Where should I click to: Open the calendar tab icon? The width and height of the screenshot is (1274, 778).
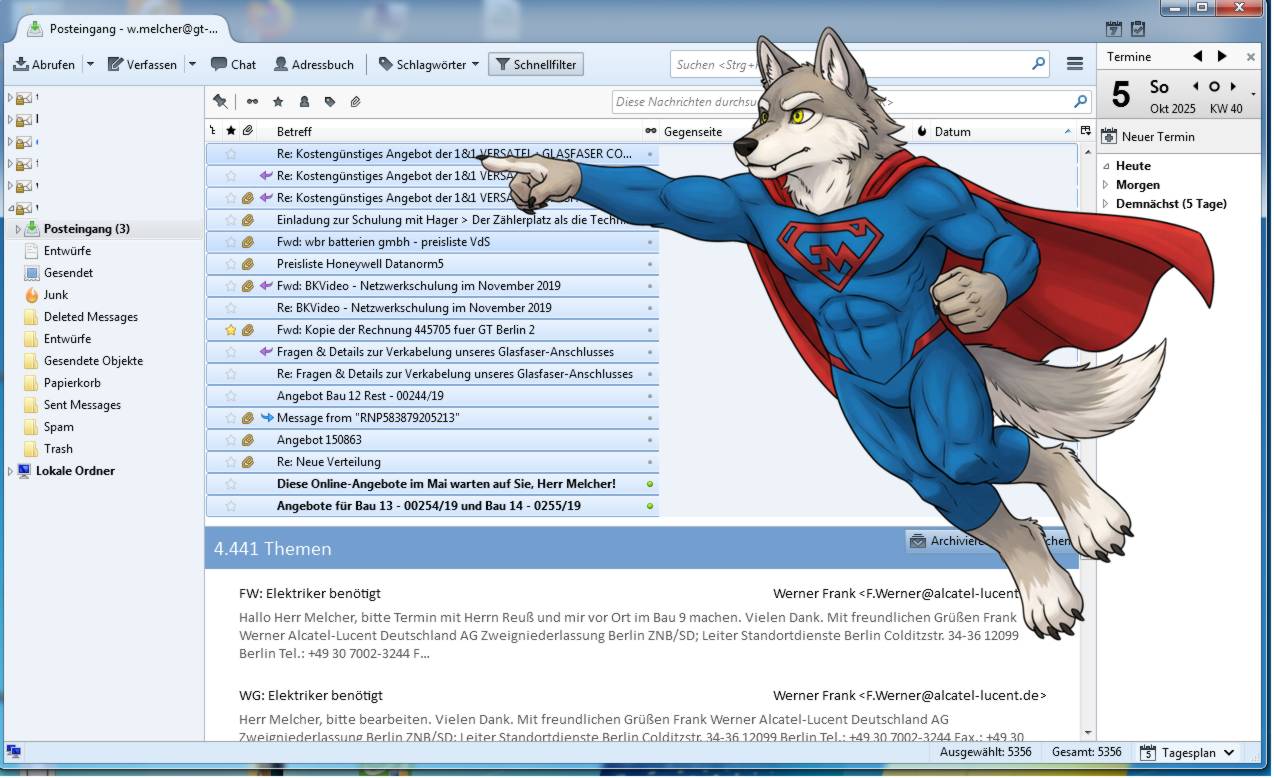1114,29
